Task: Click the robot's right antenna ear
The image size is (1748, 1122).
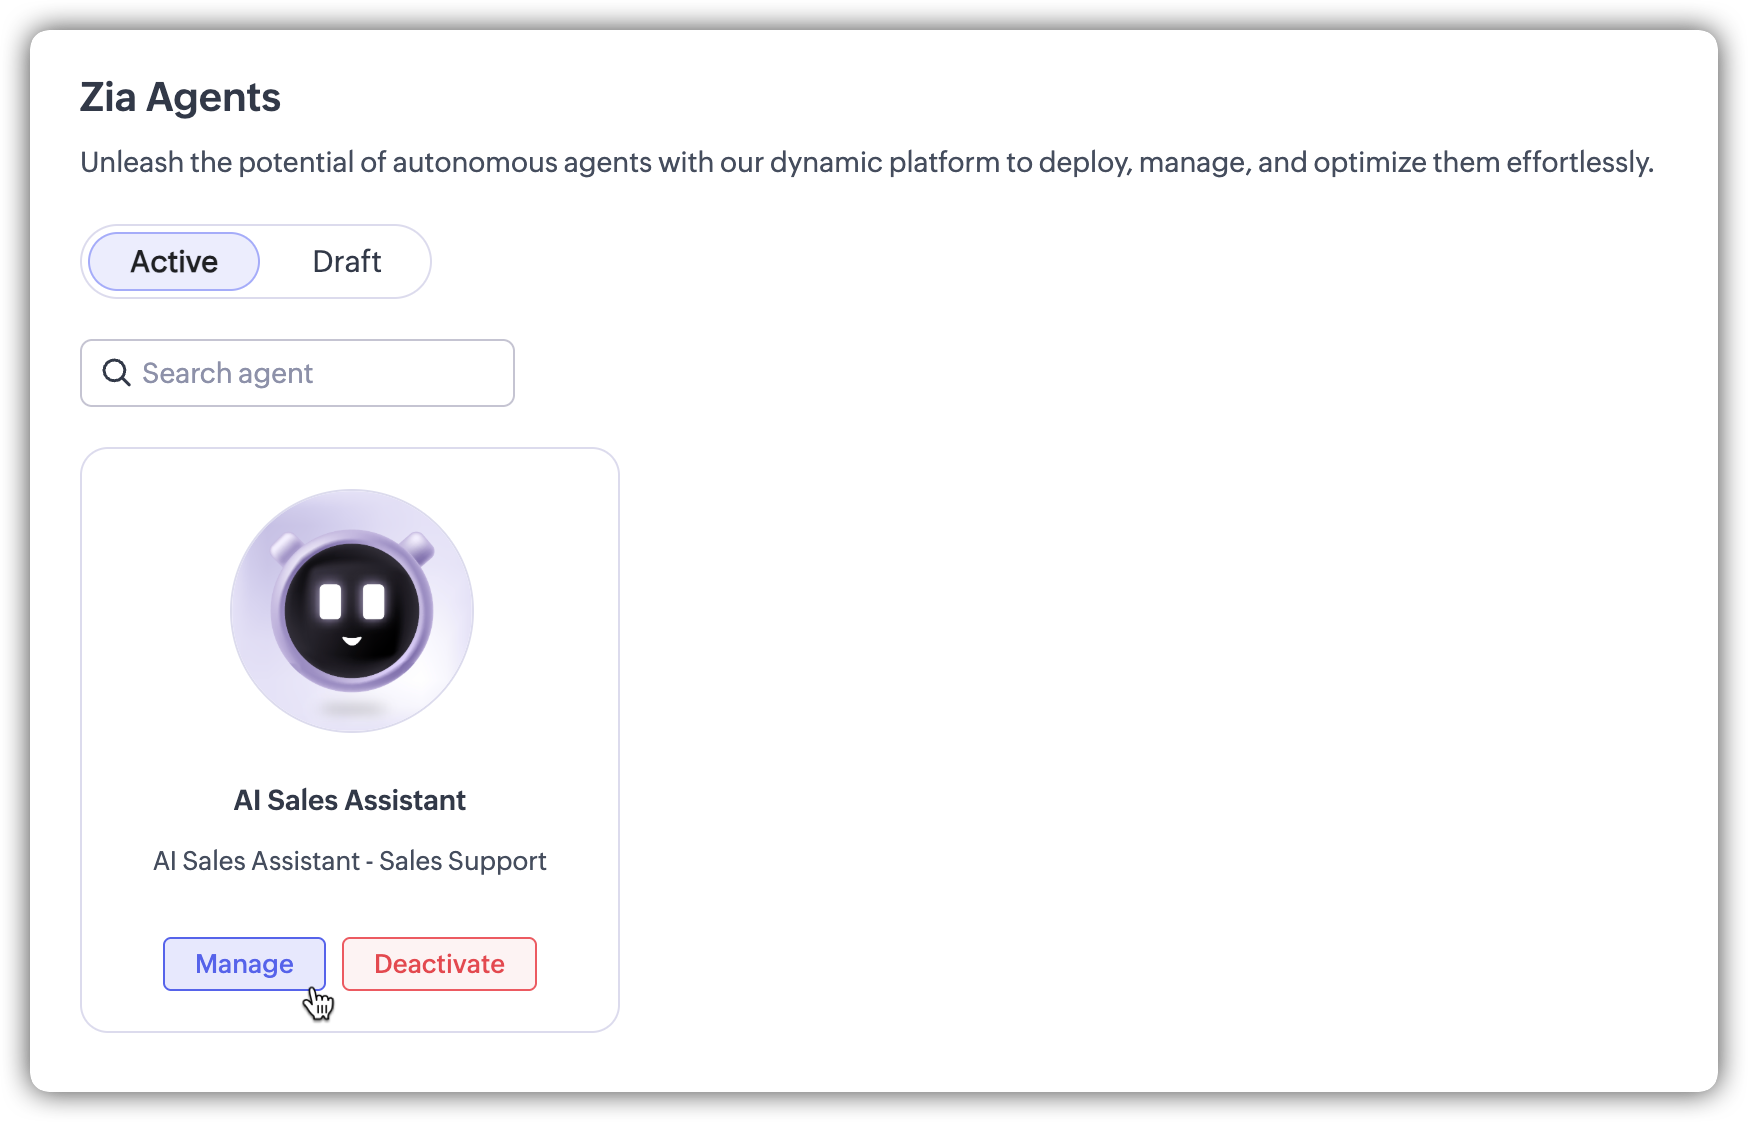Action: 418,547
